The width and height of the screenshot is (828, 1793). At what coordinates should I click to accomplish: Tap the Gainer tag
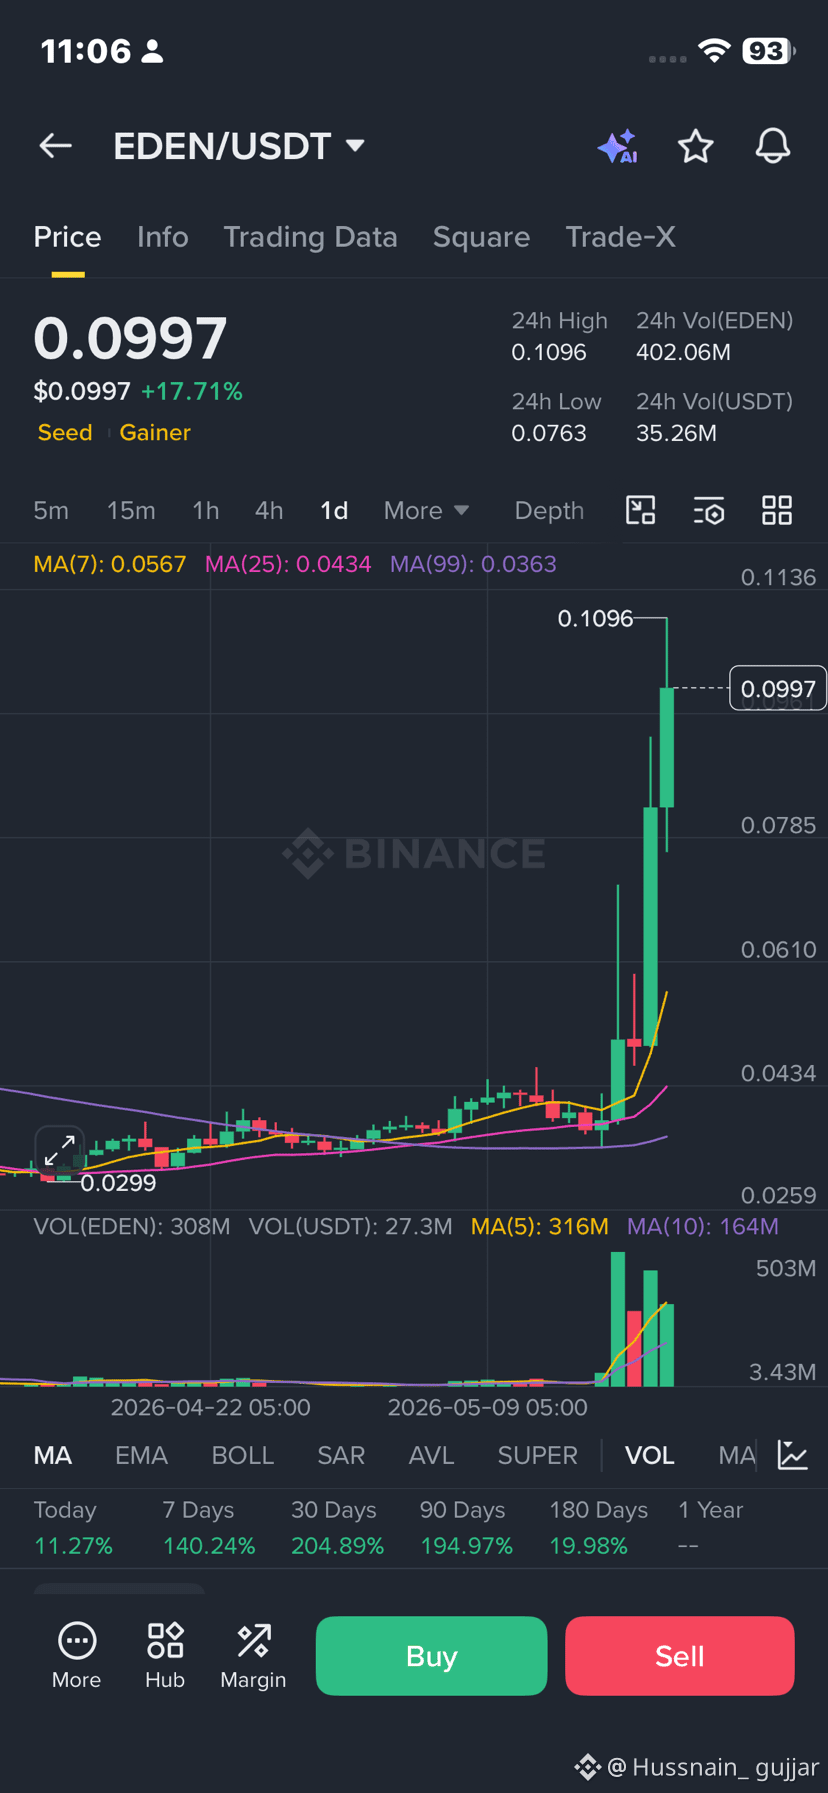[155, 433]
